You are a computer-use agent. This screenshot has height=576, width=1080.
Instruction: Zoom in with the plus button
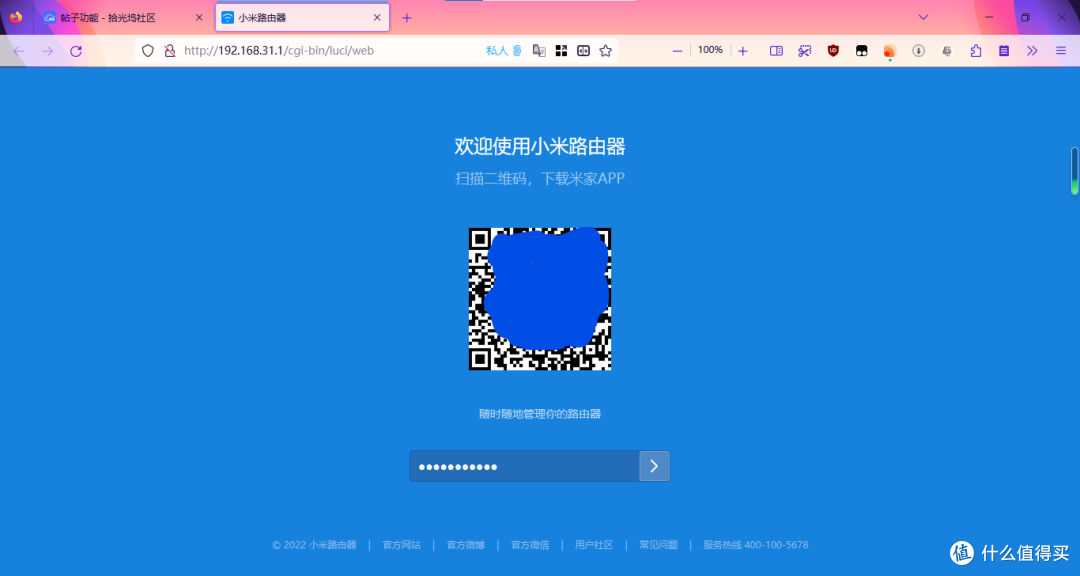[742, 51]
